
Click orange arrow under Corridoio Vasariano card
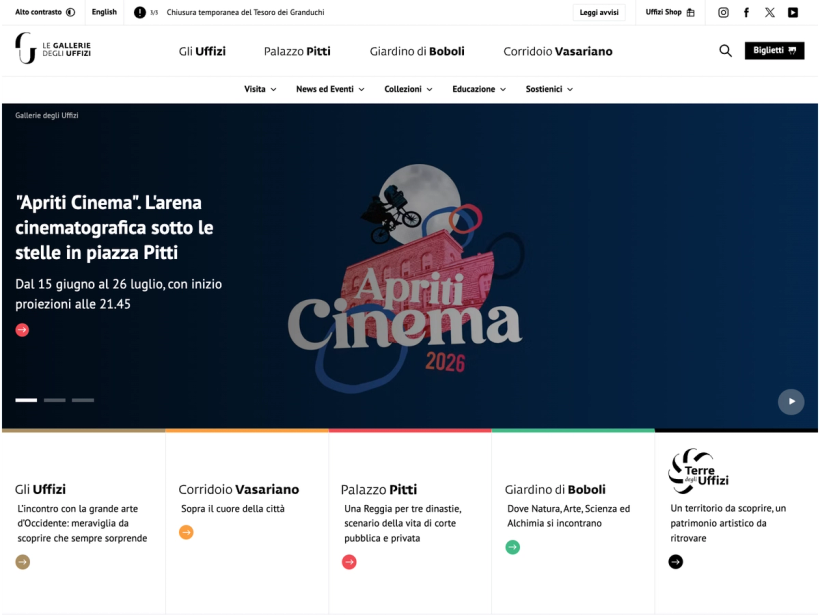coord(186,532)
